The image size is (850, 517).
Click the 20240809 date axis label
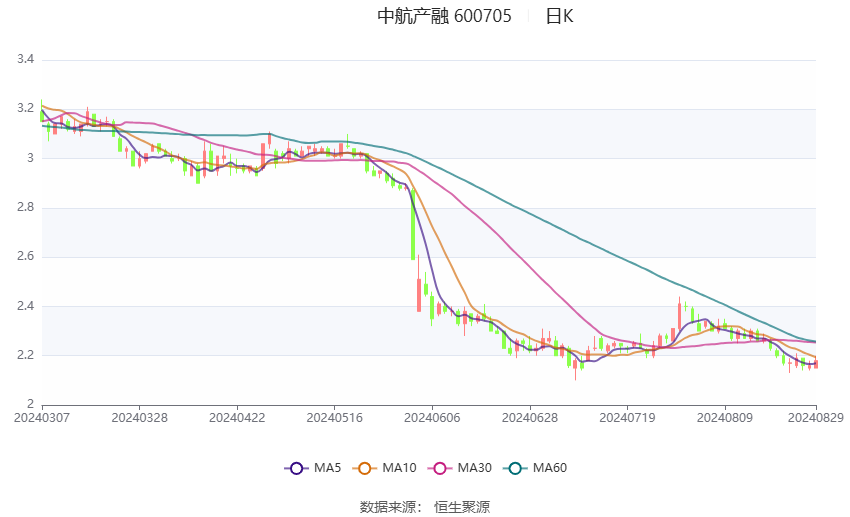725,418
